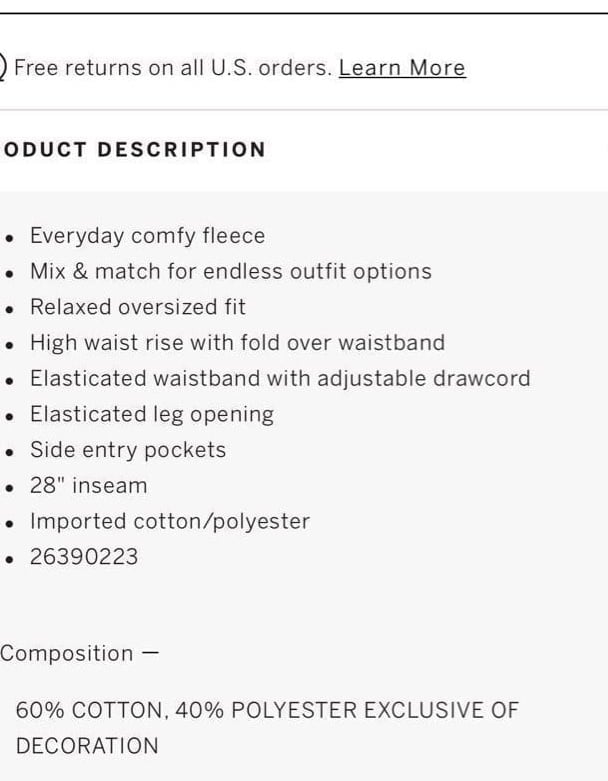The width and height of the screenshot is (608, 781).
Task: Click the 28" inseam detail
Action: pos(89,486)
